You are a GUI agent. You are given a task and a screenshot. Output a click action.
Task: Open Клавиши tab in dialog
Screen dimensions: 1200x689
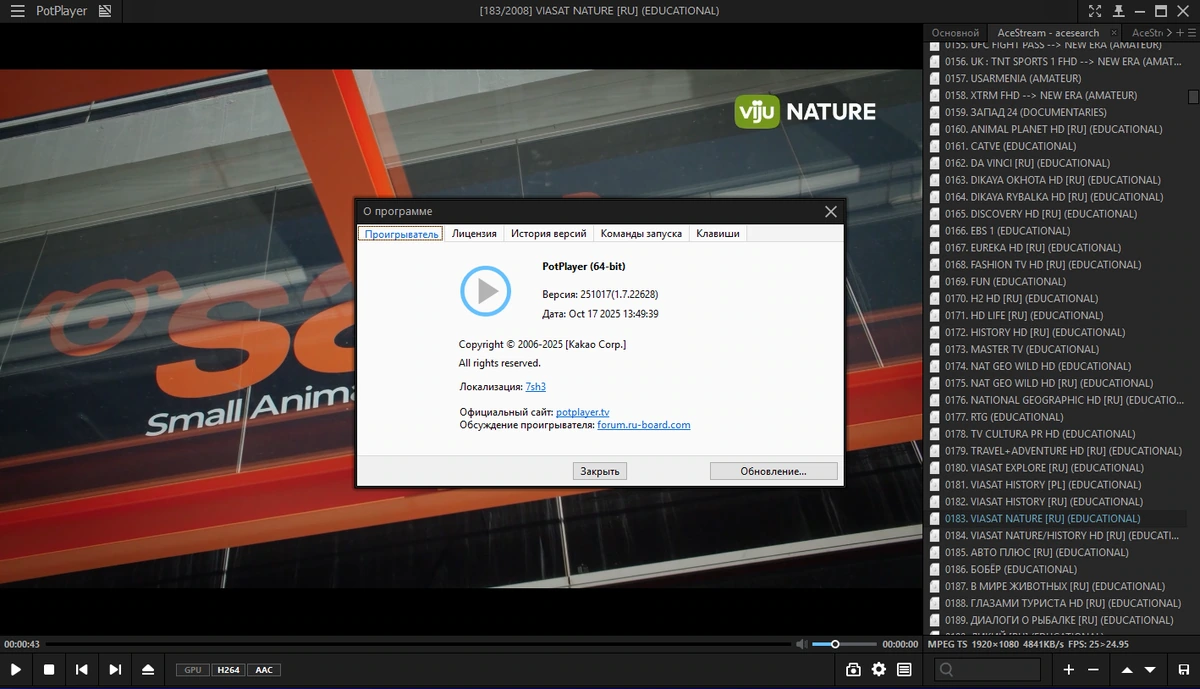[x=718, y=233]
